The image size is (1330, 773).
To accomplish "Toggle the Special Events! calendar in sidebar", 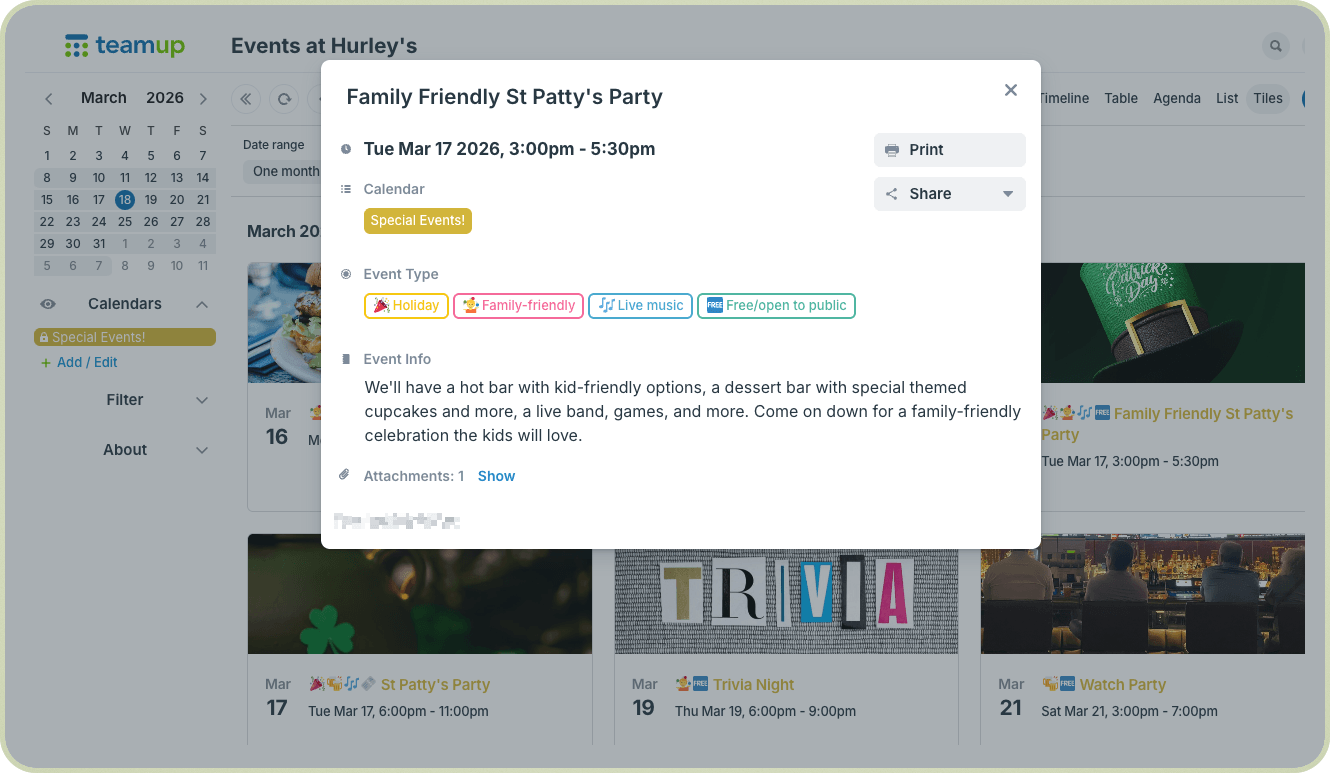I will click(125, 338).
